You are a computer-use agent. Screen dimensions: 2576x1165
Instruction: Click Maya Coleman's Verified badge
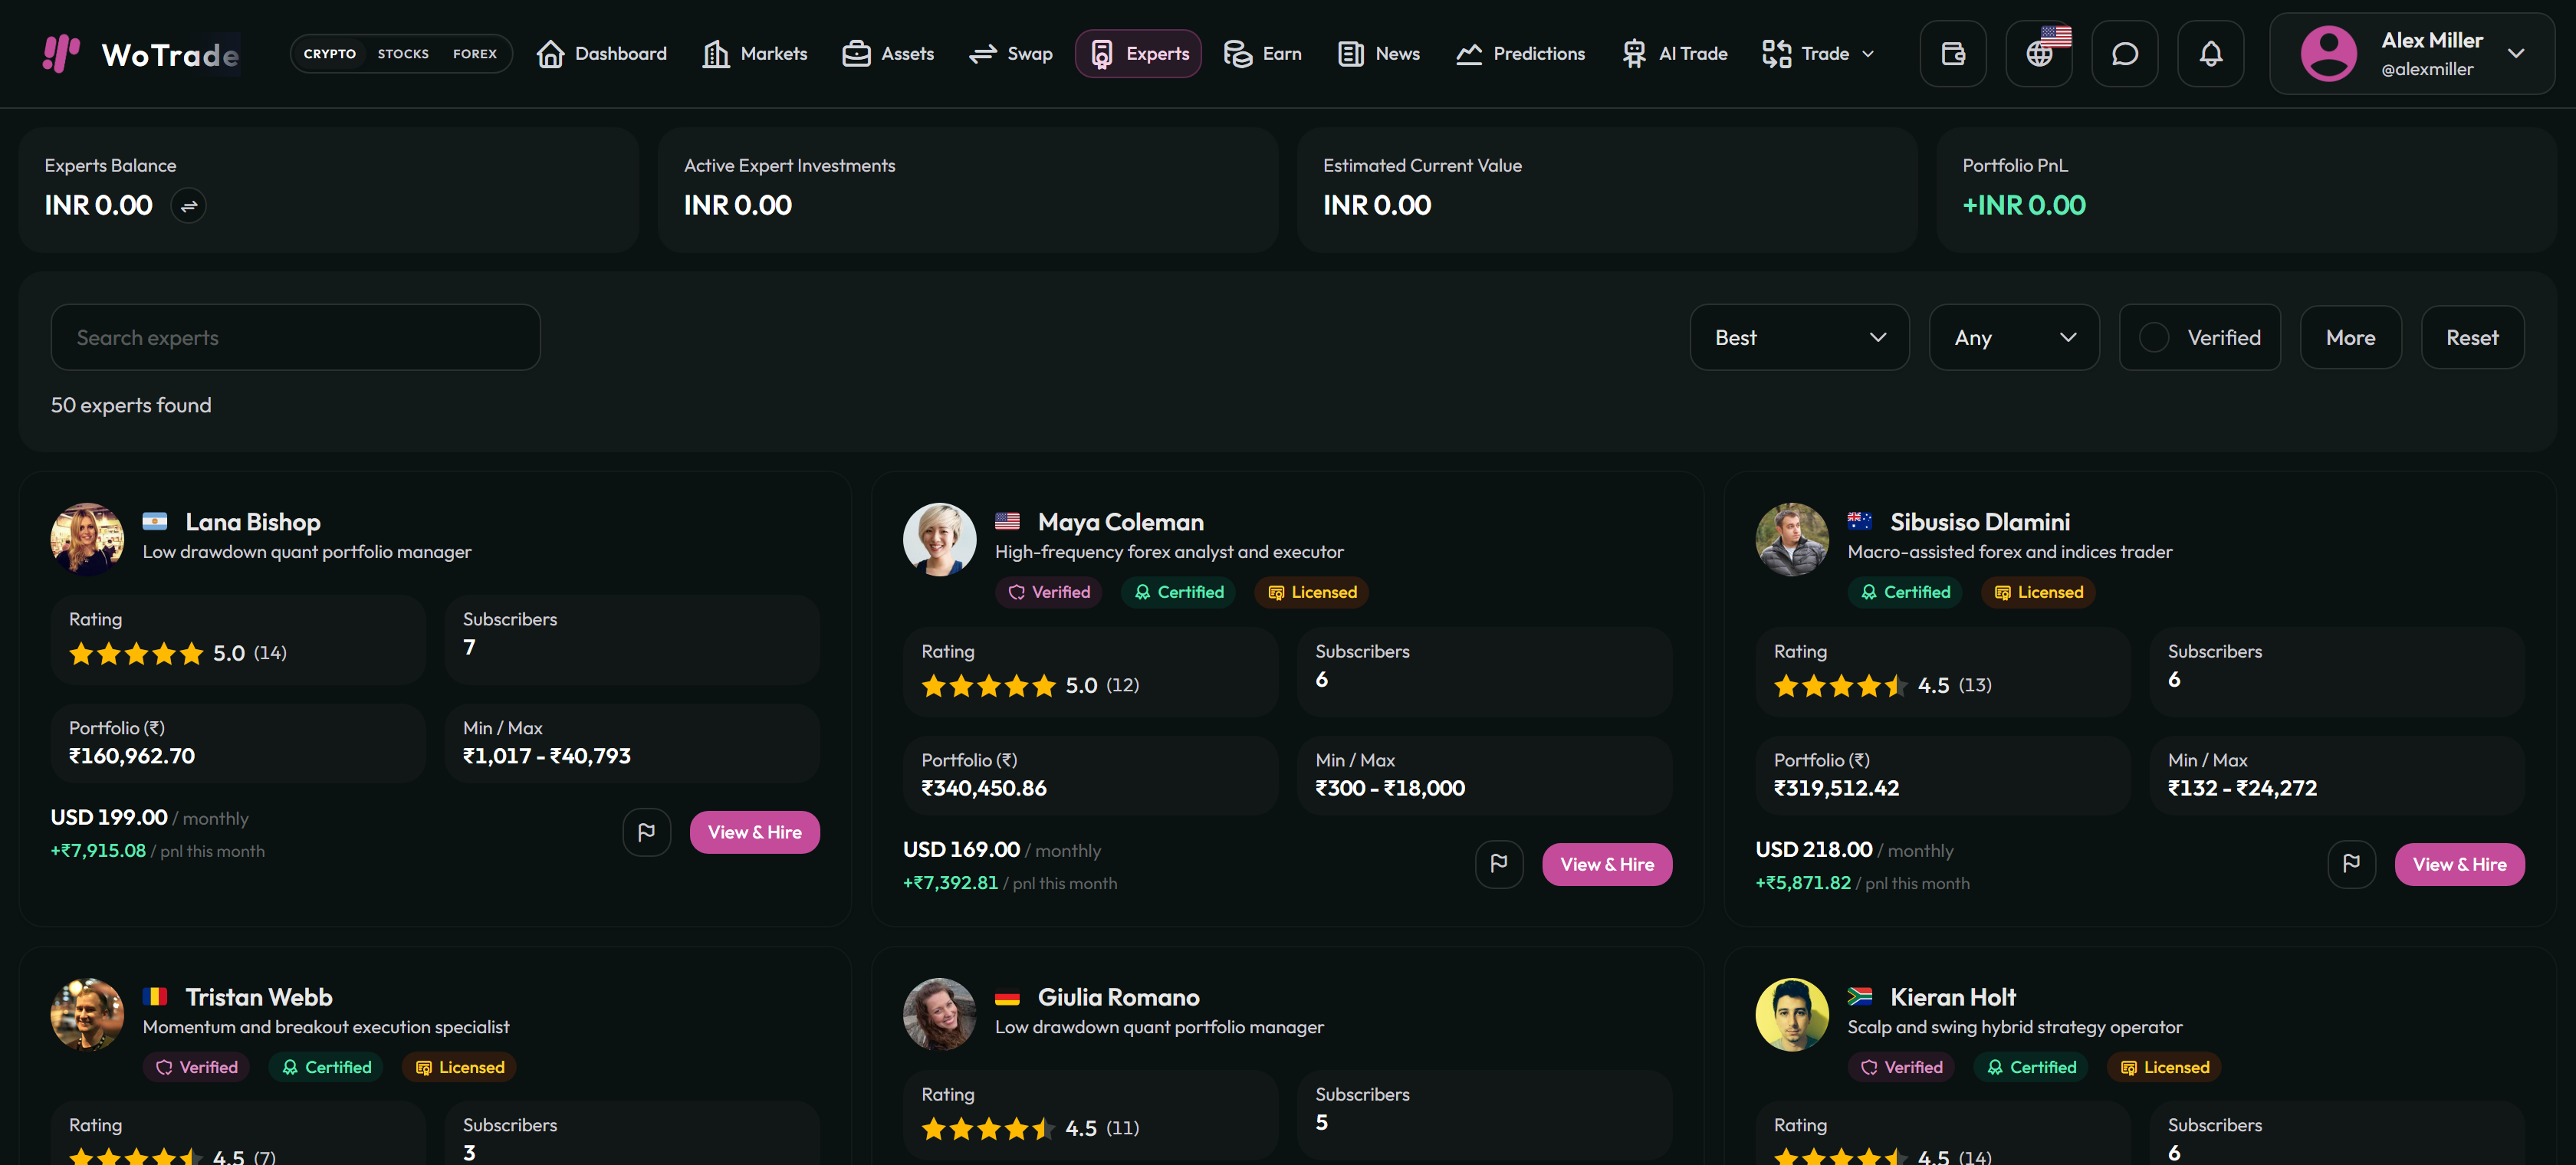pyautogui.click(x=1049, y=592)
